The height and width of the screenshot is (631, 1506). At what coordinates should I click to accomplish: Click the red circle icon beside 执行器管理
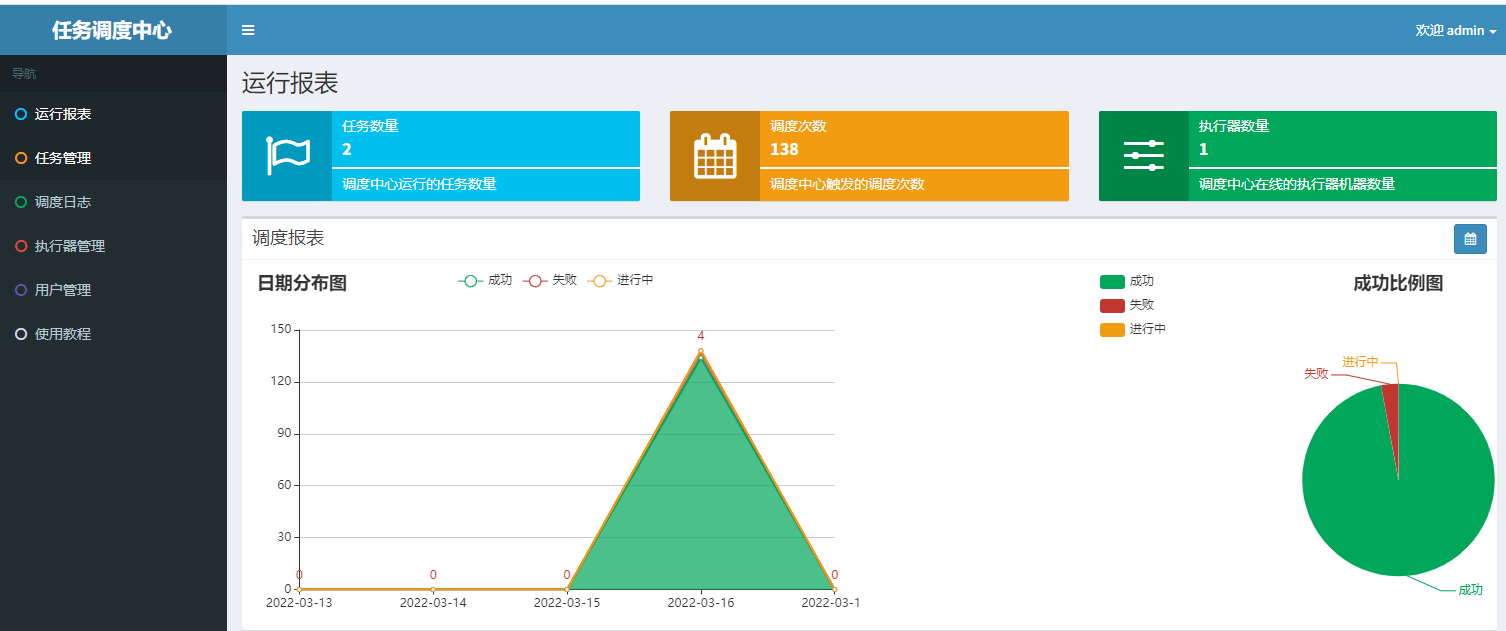click(x=21, y=246)
